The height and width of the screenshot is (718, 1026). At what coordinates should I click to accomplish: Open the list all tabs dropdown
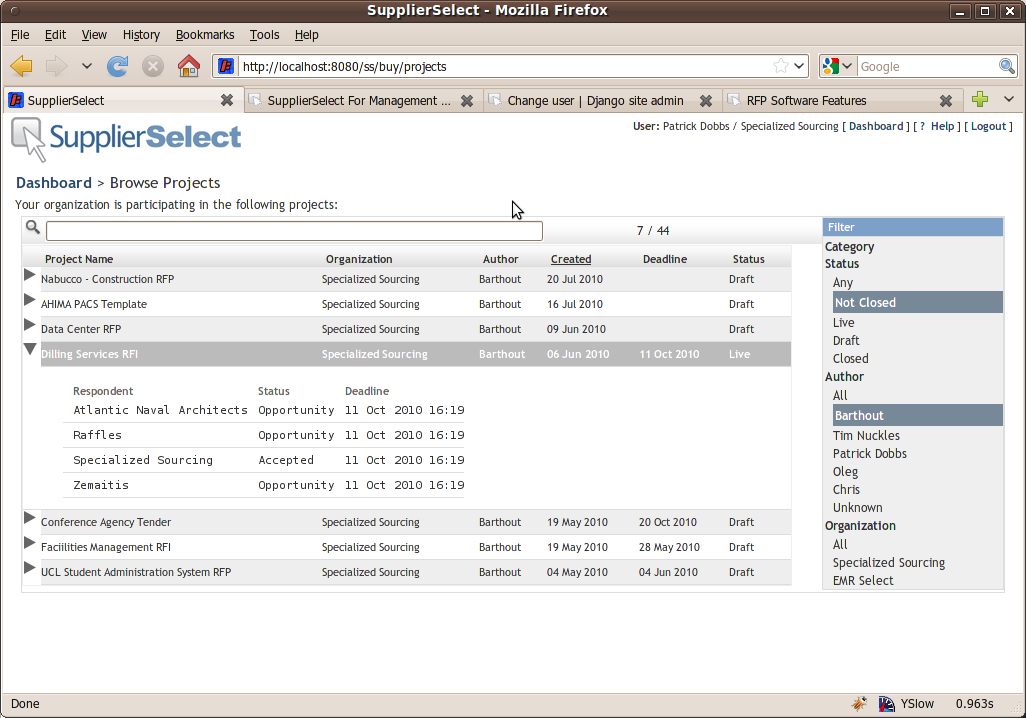pos(1008,99)
